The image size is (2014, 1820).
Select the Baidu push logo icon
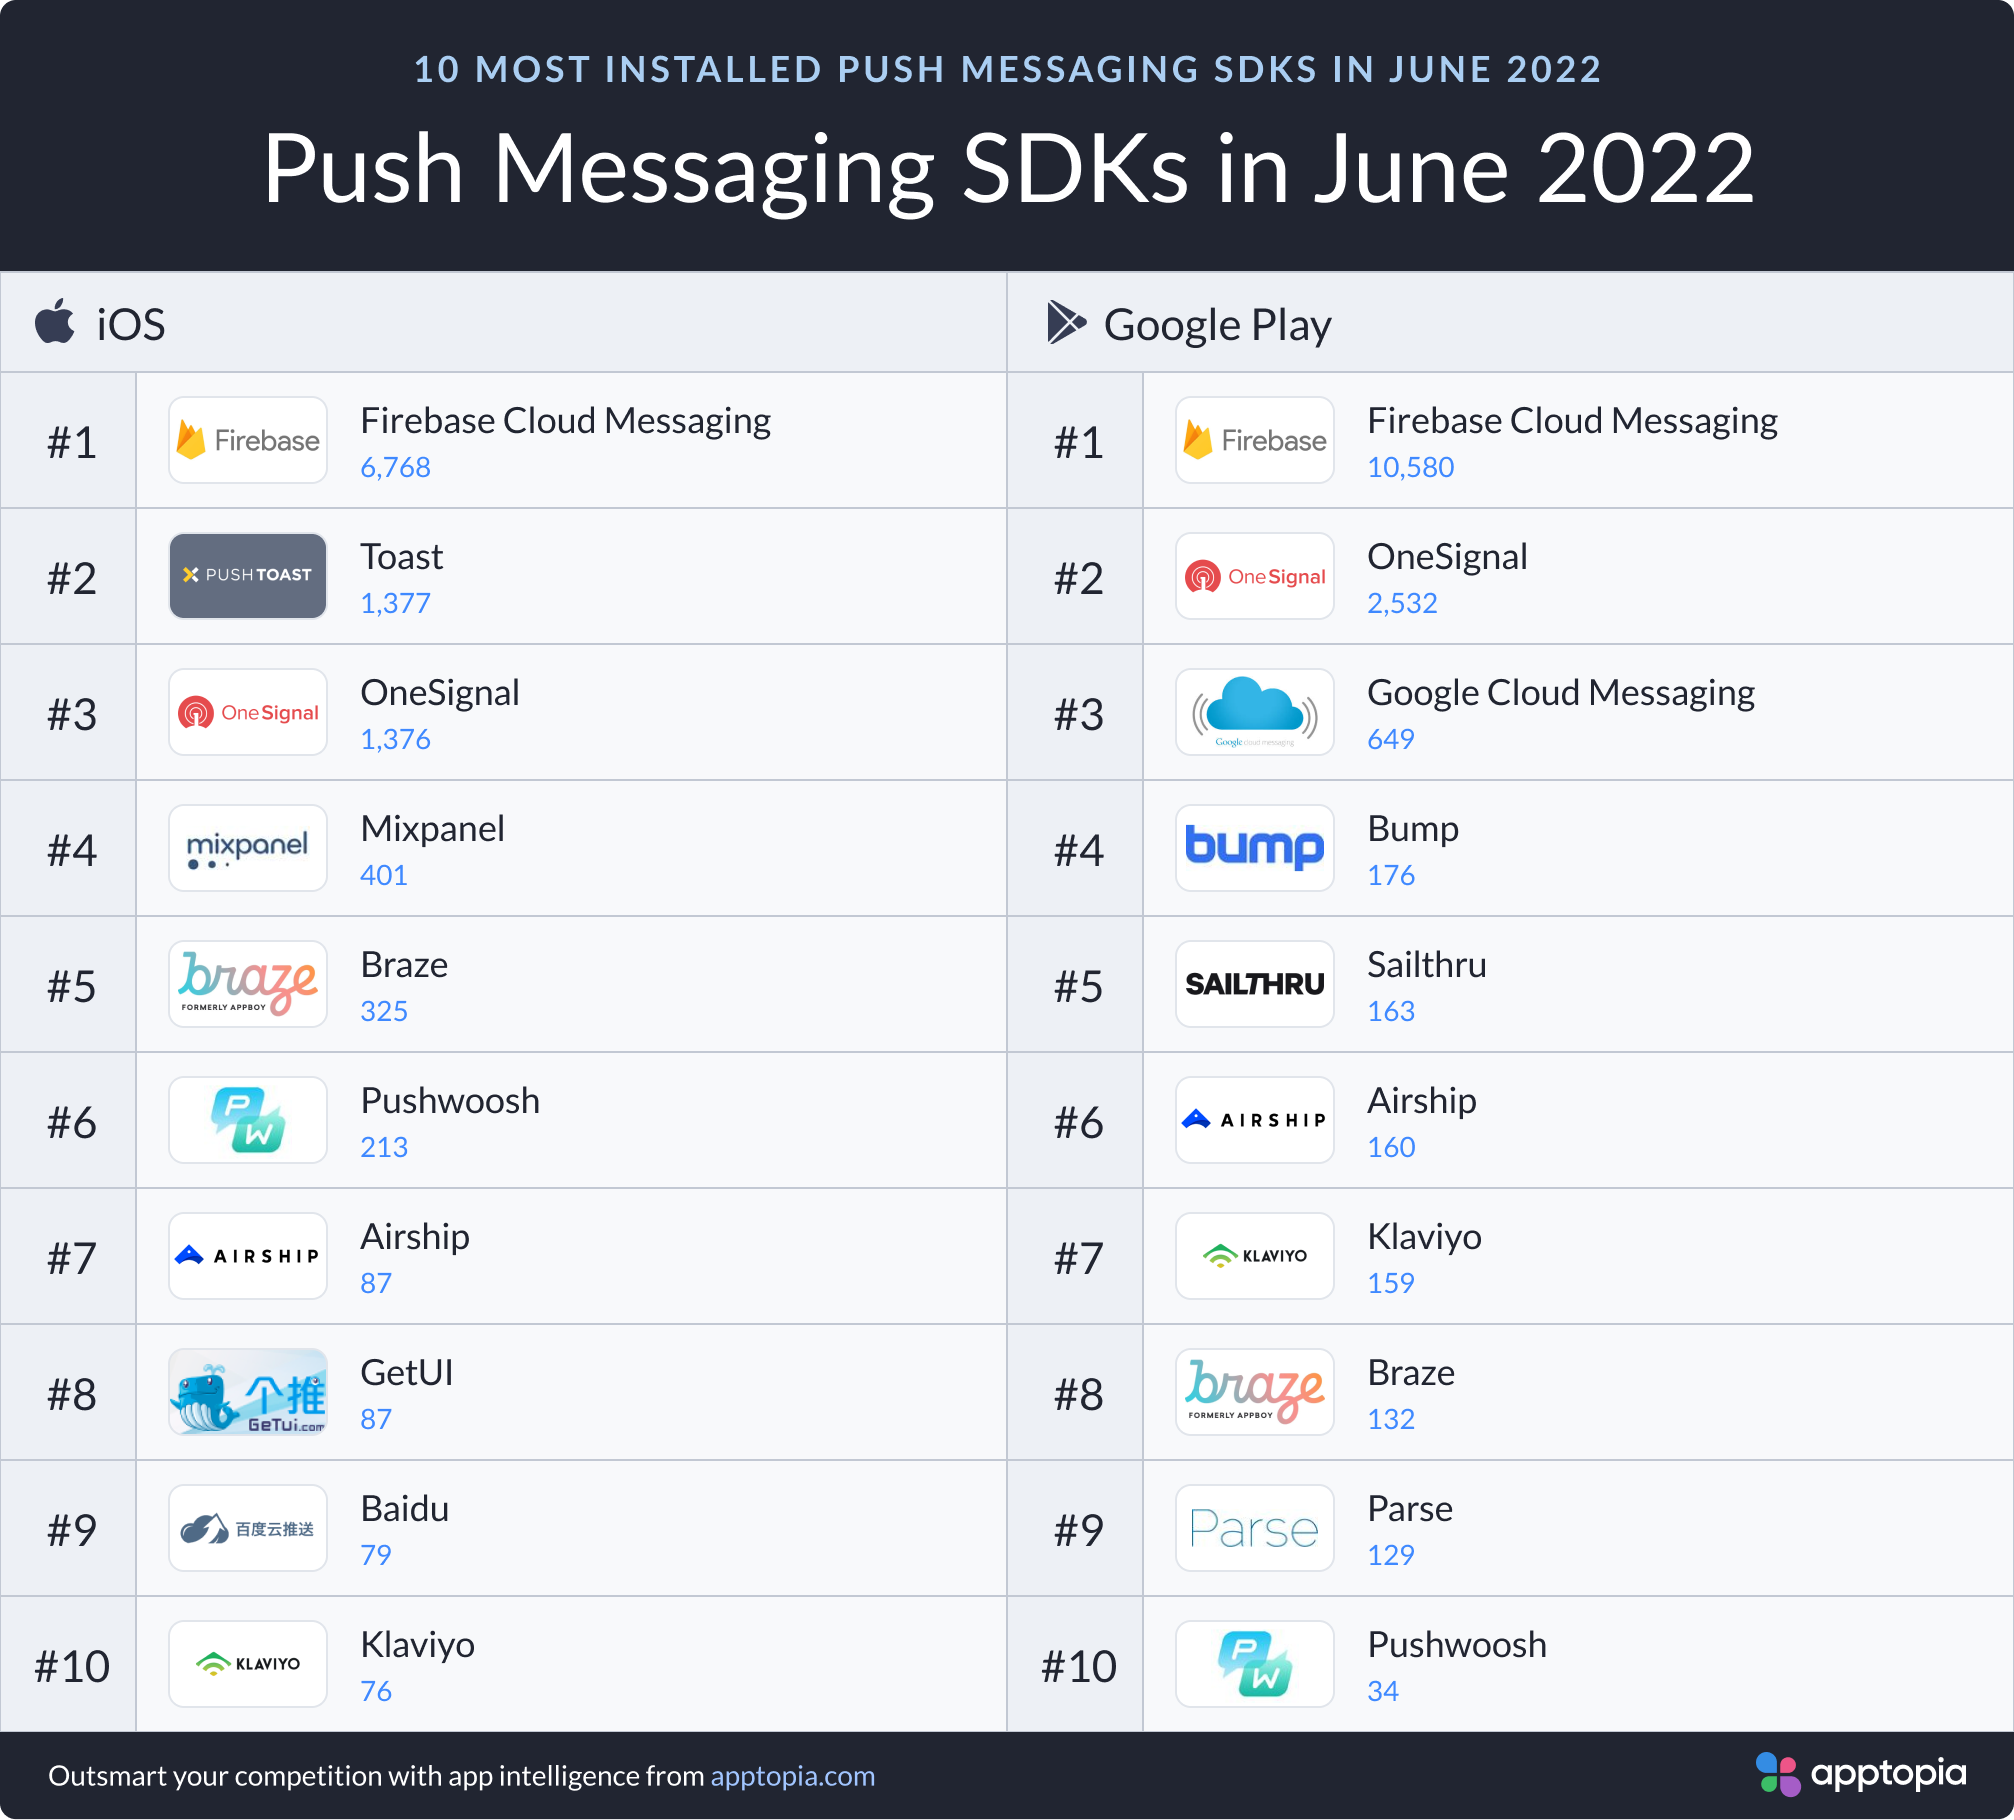247,1528
